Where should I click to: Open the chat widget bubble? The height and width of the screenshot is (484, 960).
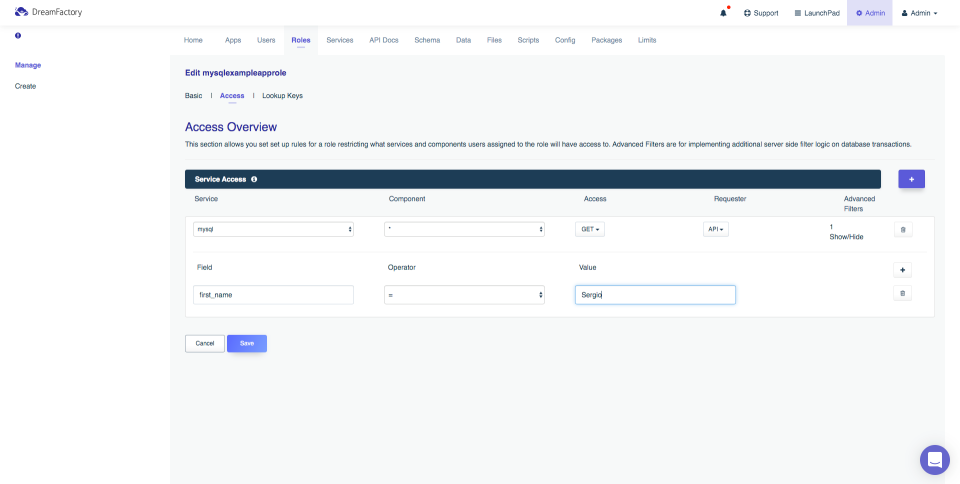935,460
